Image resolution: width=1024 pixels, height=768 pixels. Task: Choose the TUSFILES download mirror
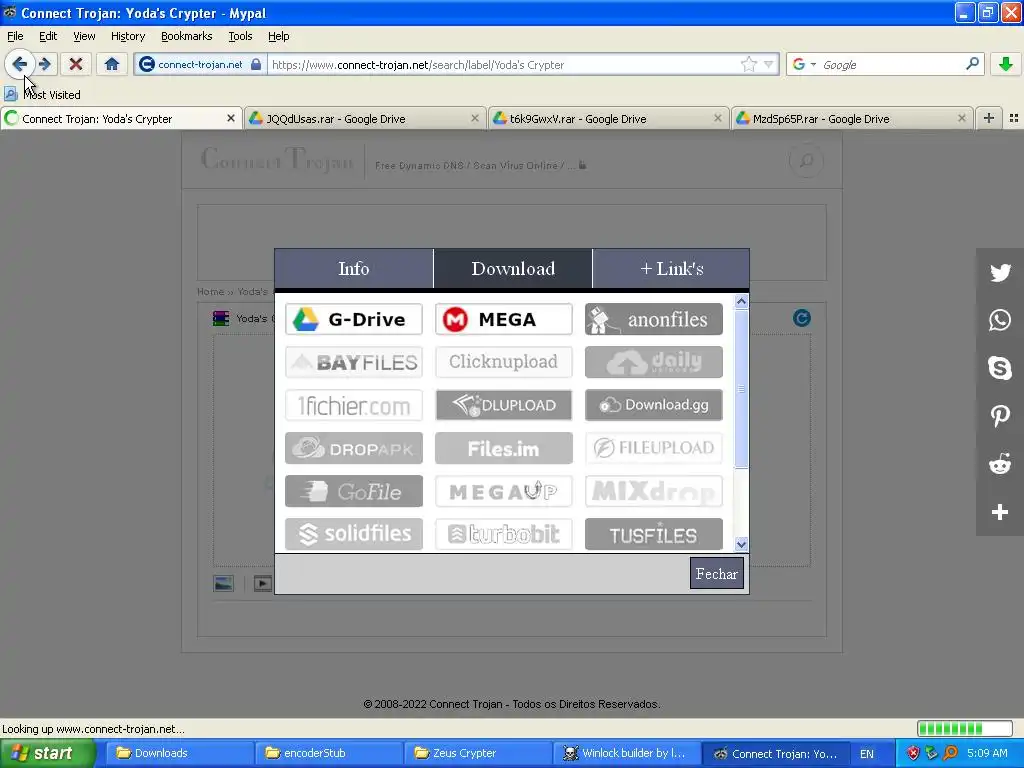tap(654, 534)
